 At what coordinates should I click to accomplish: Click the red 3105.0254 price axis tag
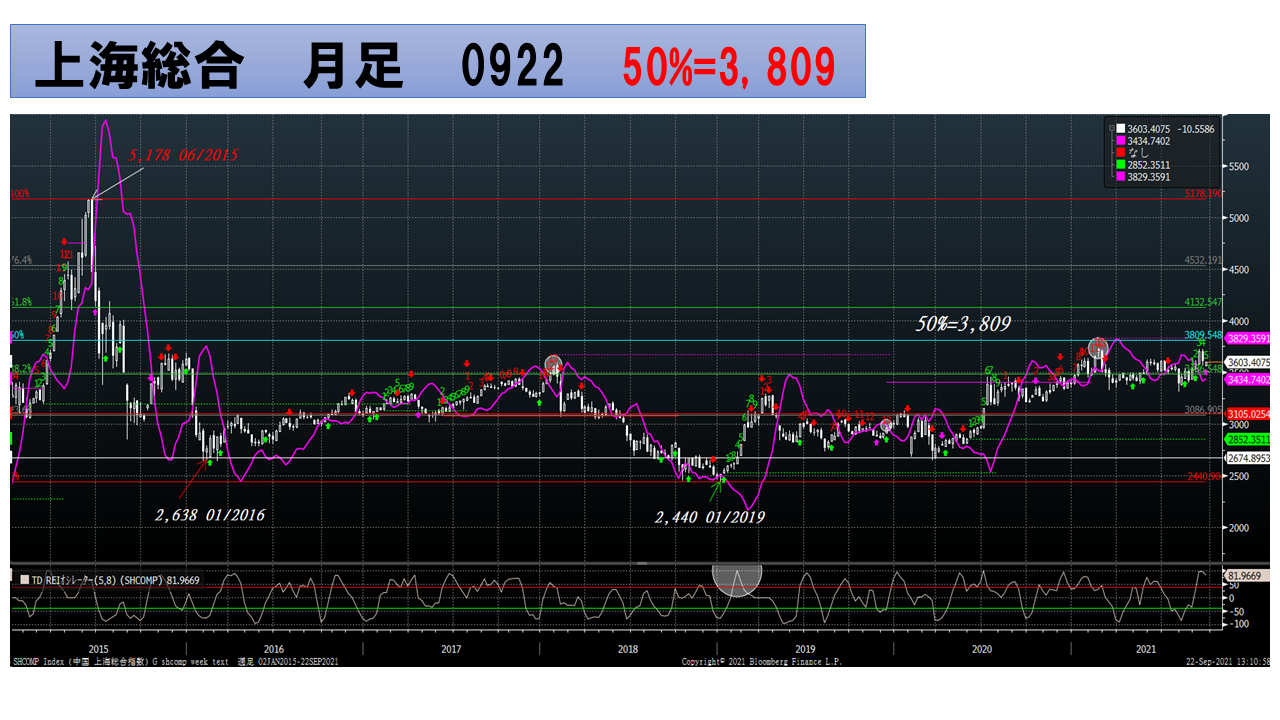pos(1247,414)
